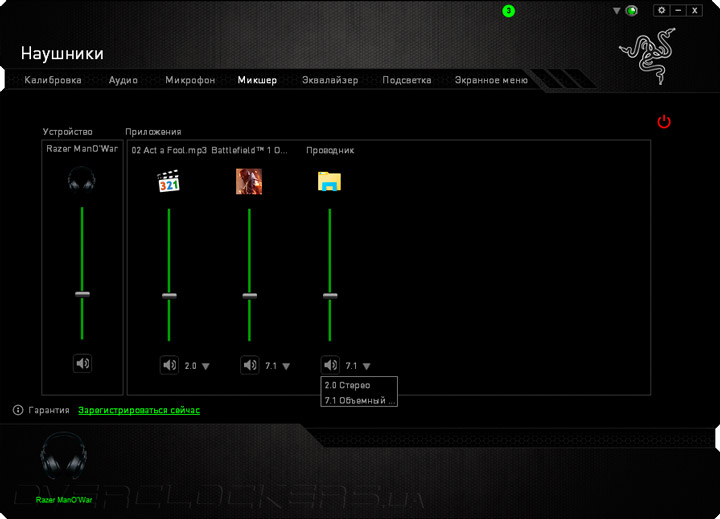Image resolution: width=720 pixels, height=519 pixels.
Task: Click the Battlefield 1 game icon
Action: pyautogui.click(x=249, y=181)
